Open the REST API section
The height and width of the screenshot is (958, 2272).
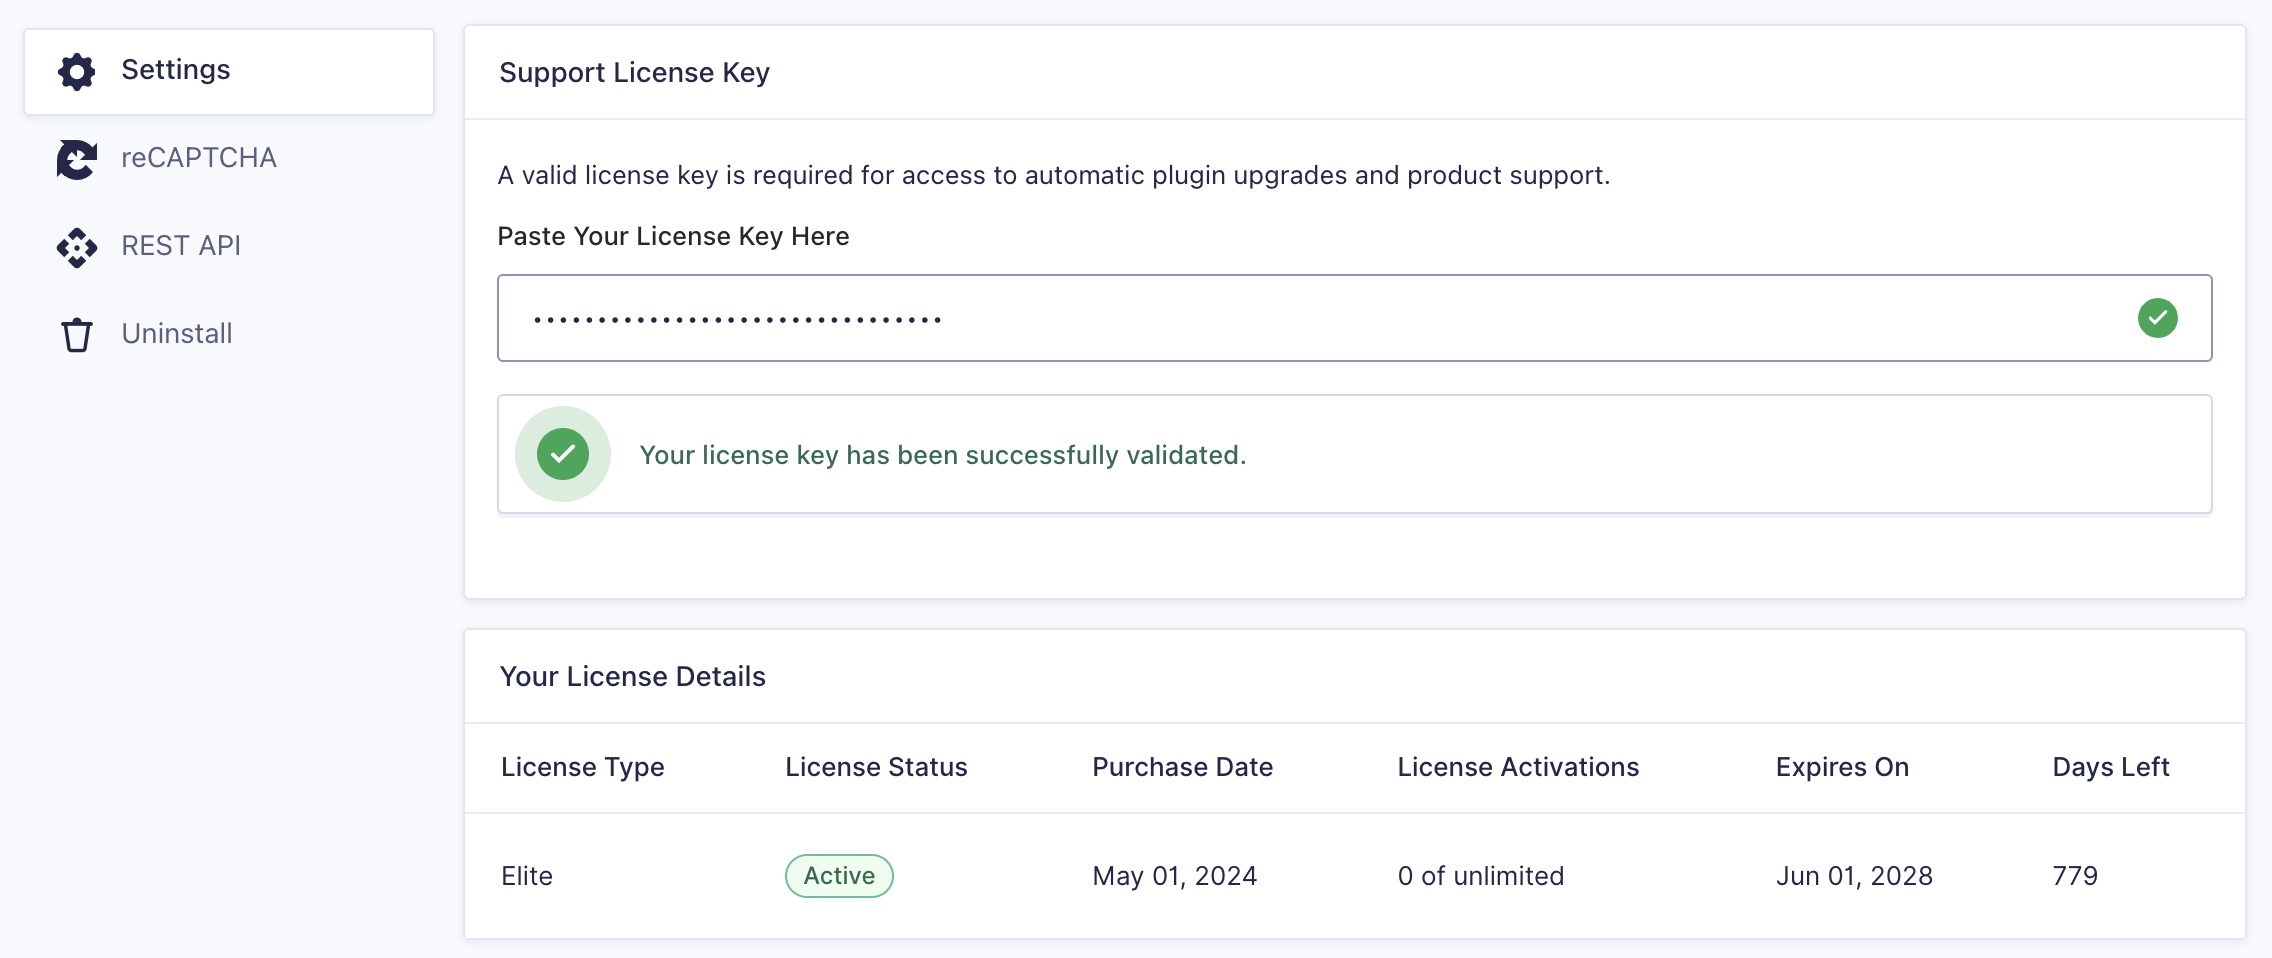[x=181, y=246]
